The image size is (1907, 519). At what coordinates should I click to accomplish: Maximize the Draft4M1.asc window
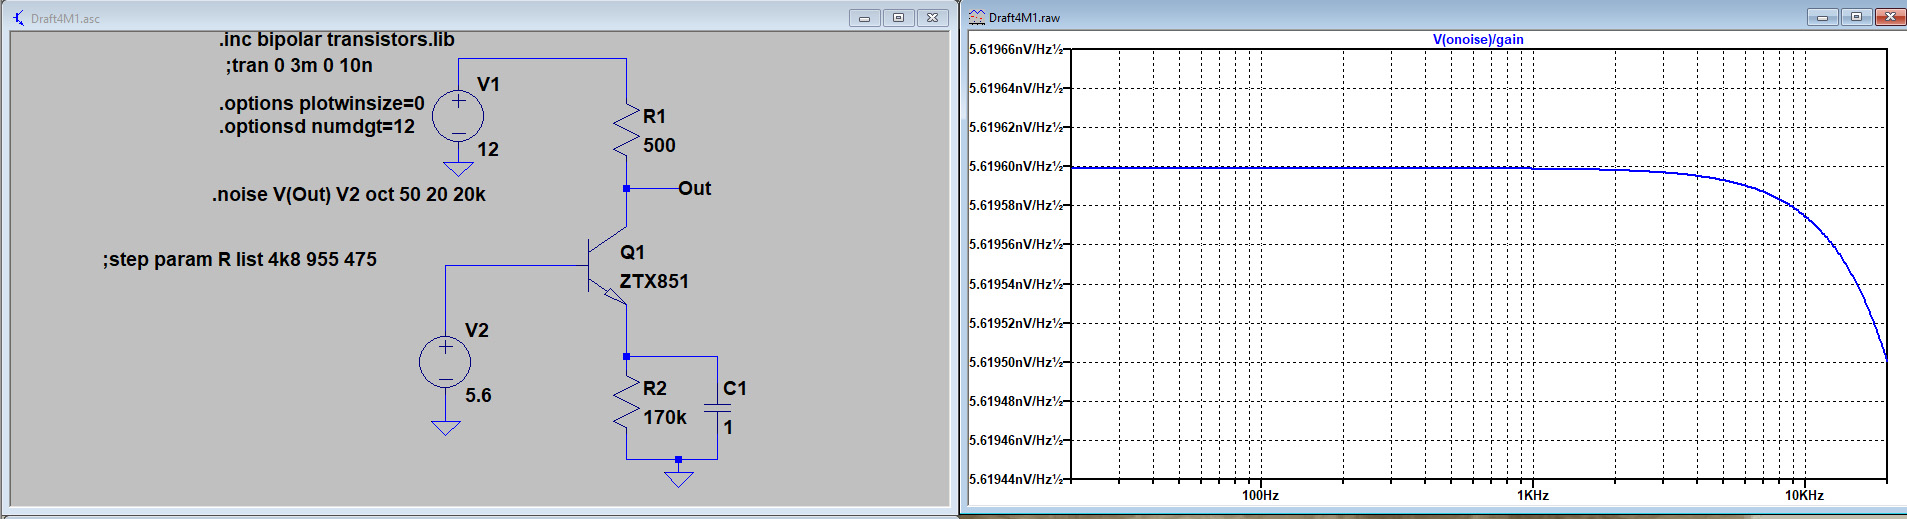pos(898,18)
